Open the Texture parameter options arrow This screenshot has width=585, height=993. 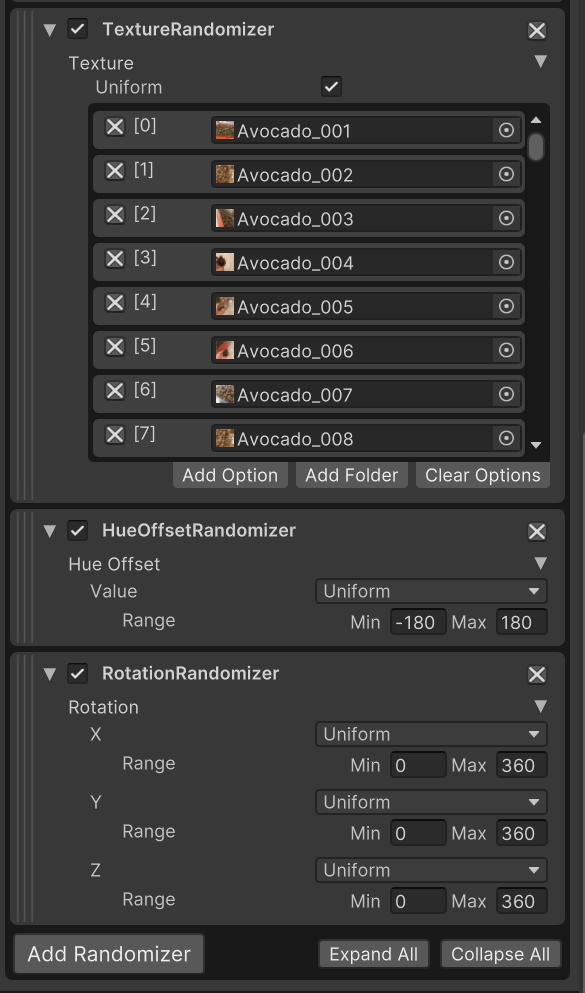(540, 61)
